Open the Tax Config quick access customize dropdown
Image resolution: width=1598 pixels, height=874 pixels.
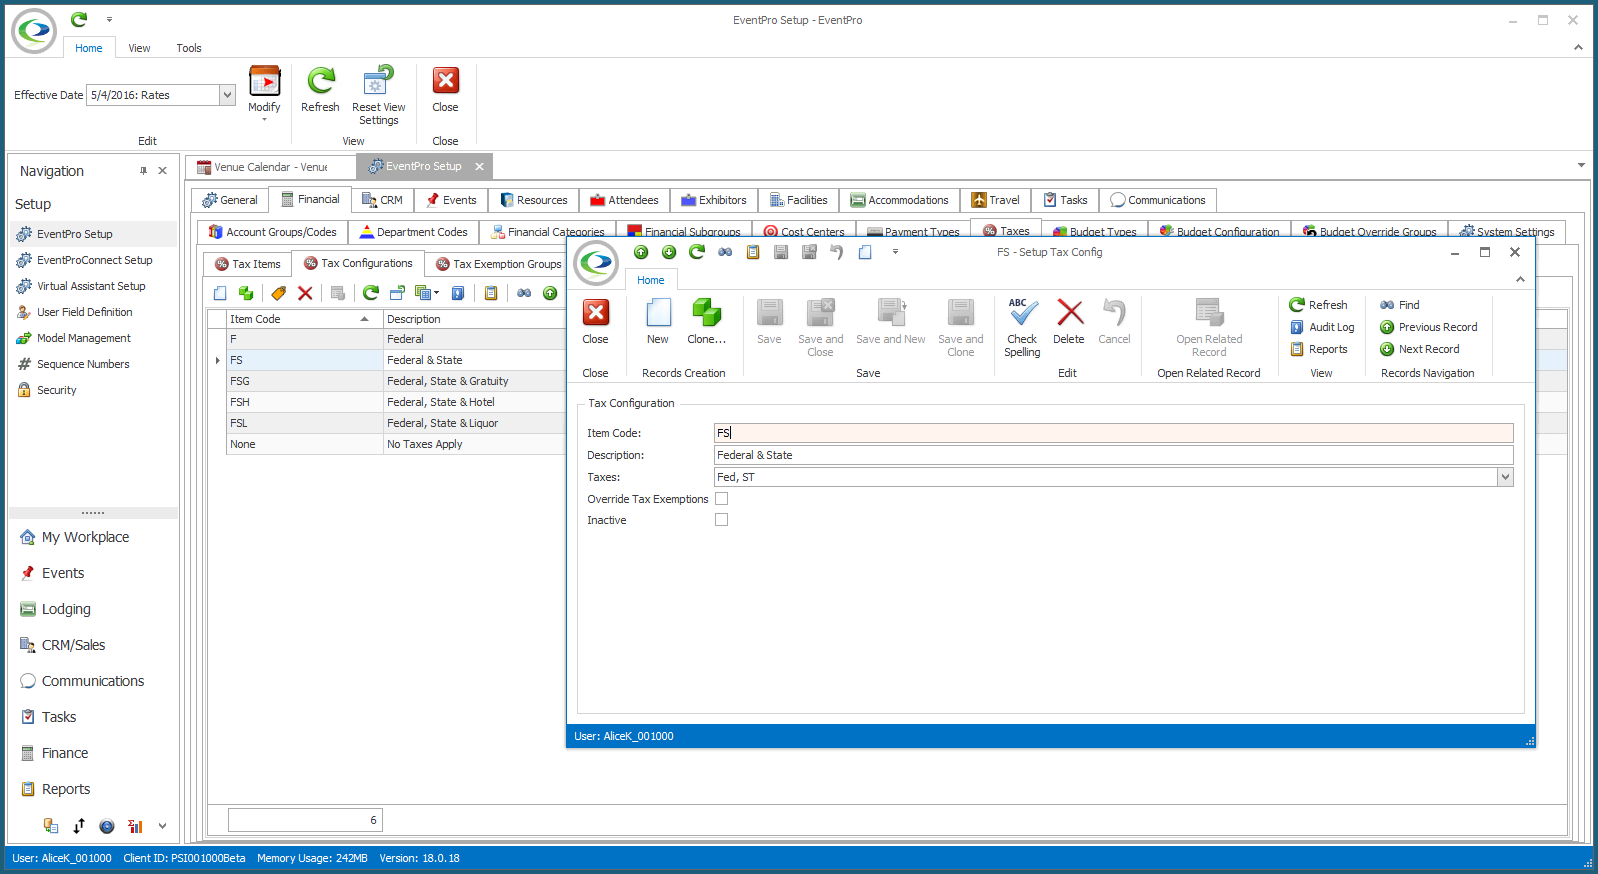click(x=895, y=252)
